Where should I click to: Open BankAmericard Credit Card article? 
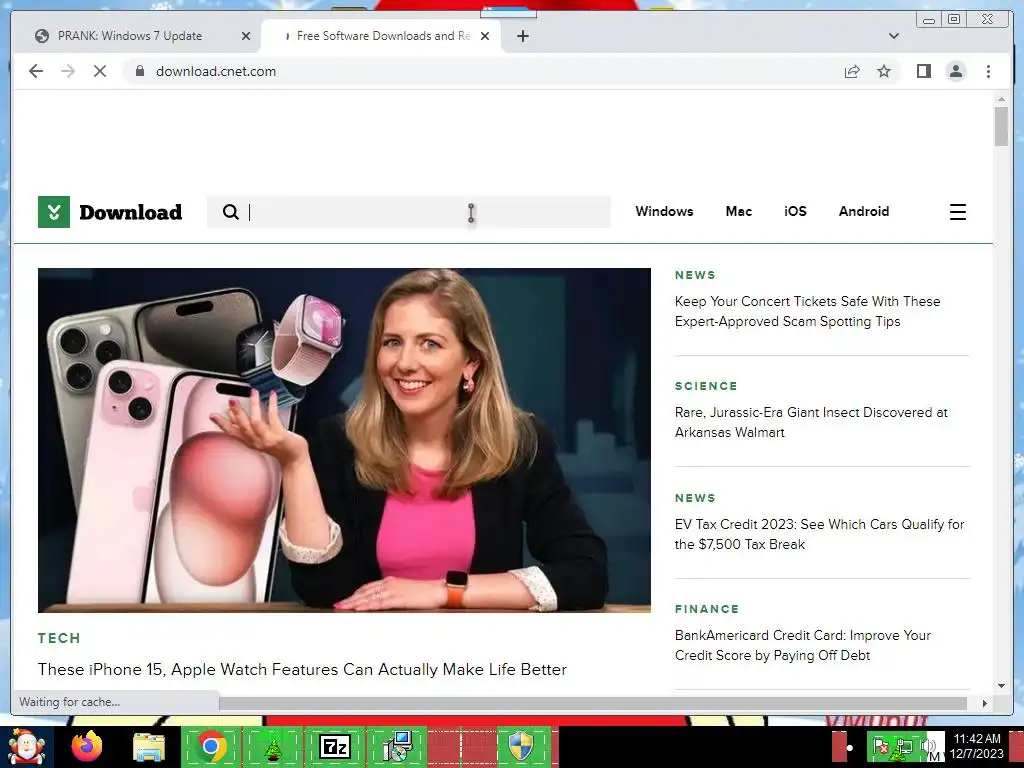coord(803,645)
